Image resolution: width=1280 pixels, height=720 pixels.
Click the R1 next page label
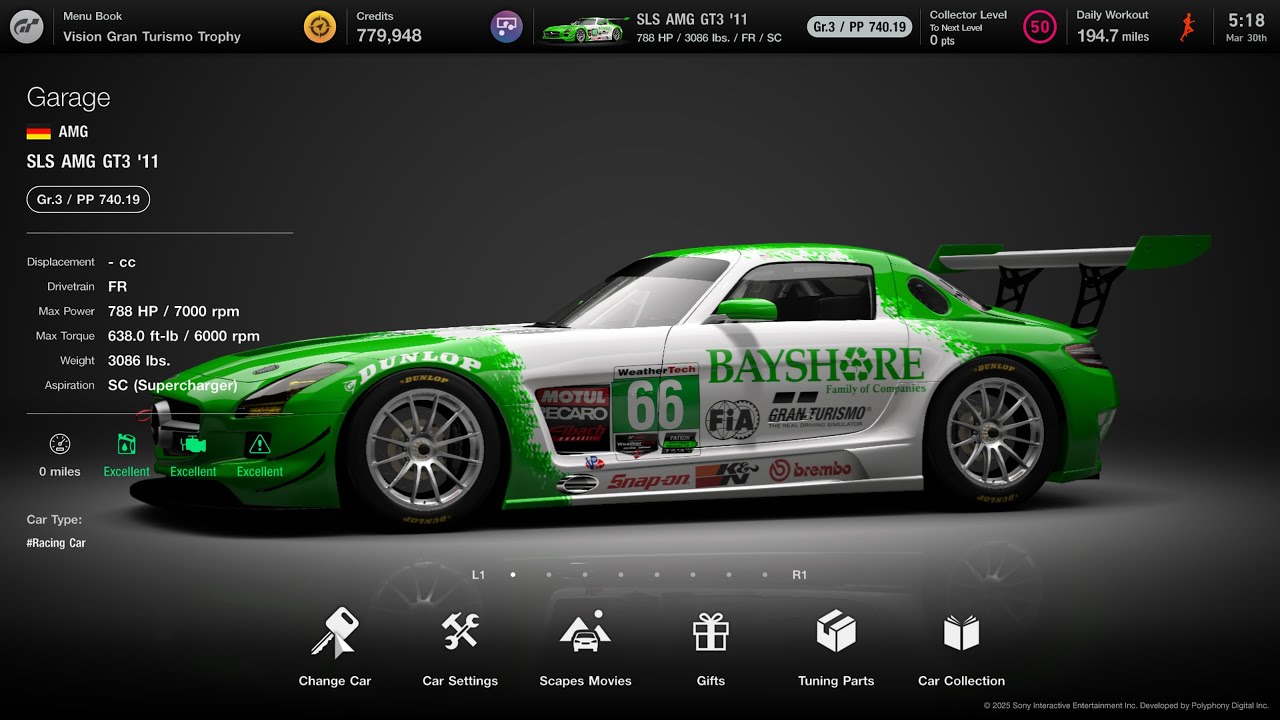pos(799,575)
